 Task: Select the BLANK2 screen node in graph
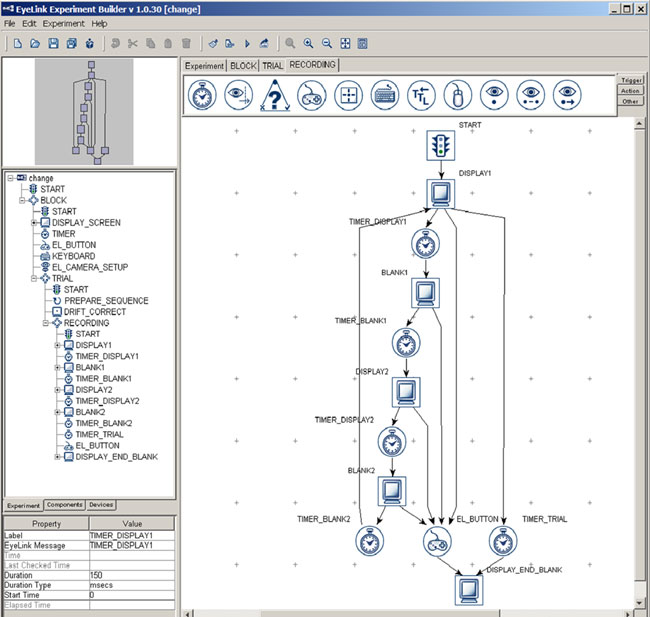click(392, 491)
